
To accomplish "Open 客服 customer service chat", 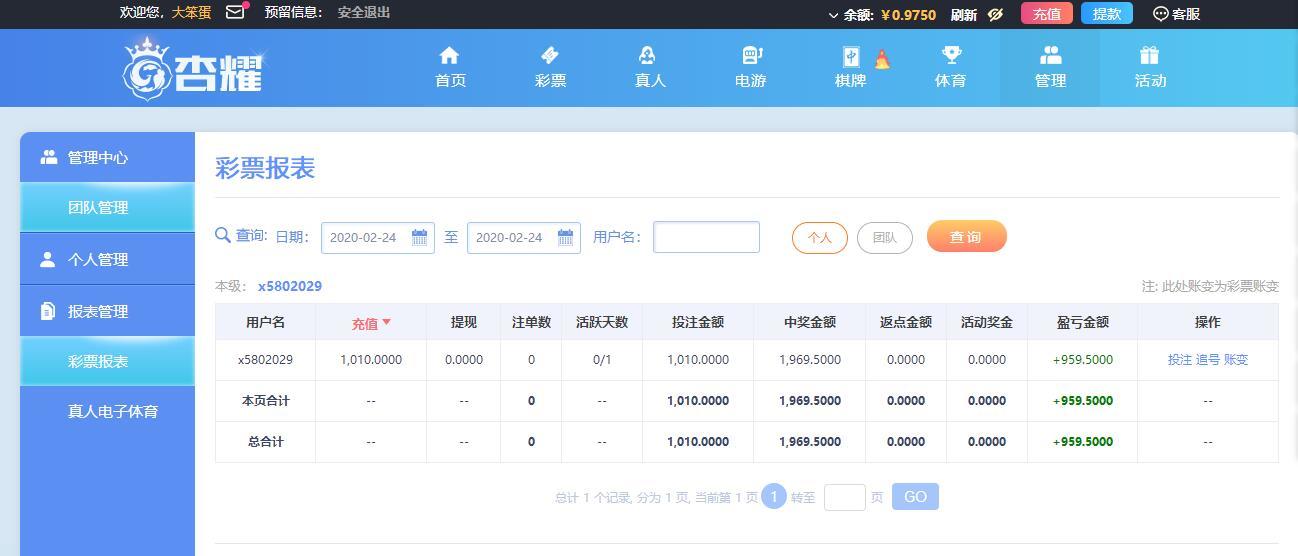I will pyautogui.click(x=1176, y=14).
